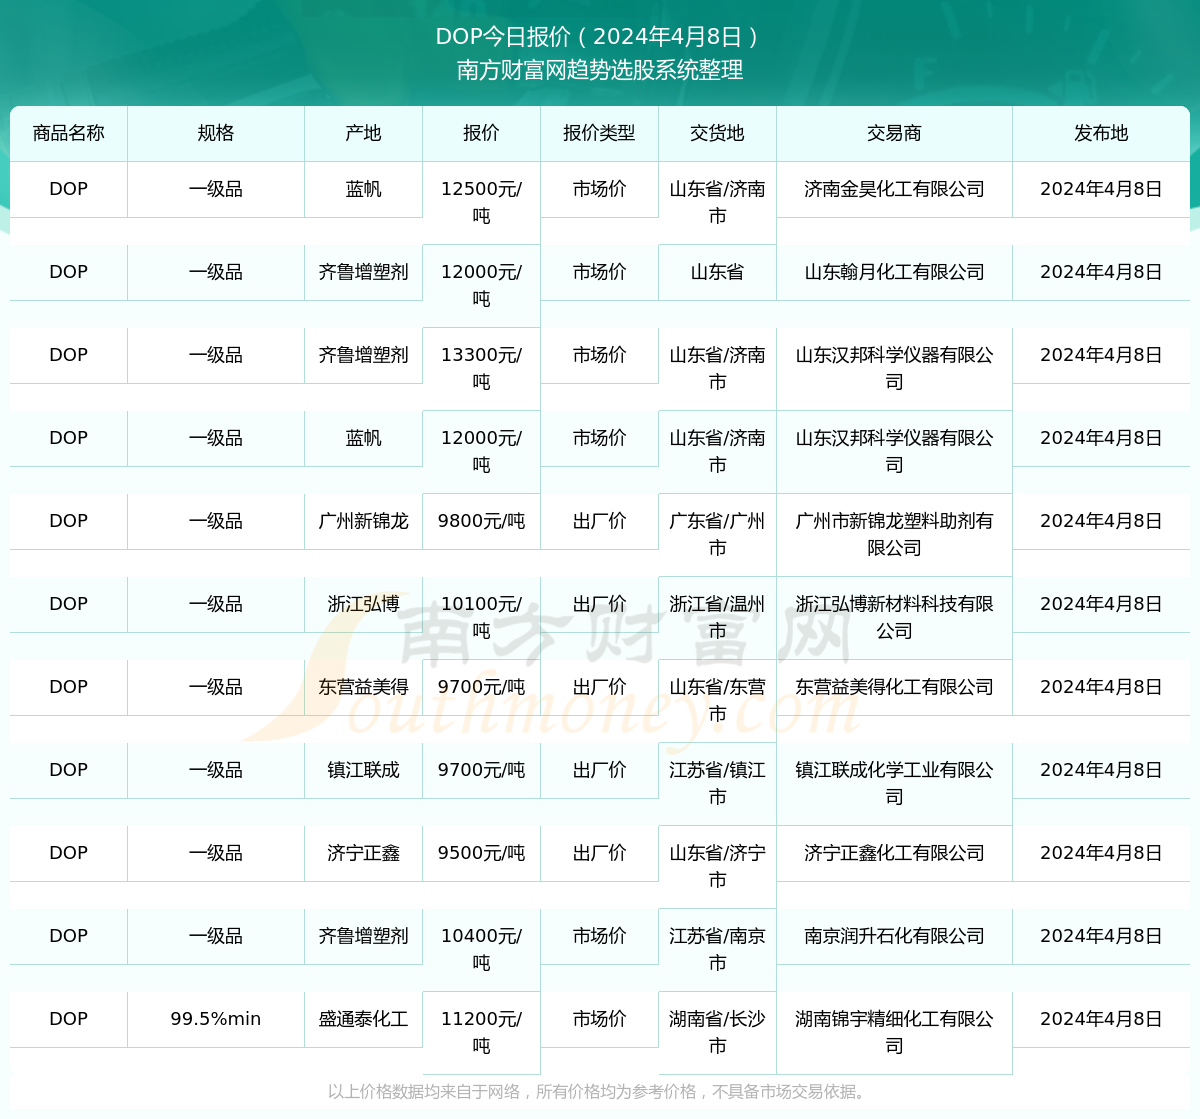Click delivery place '江苏省/南京市'
The height and width of the screenshot is (1119, 1200).
(x=717, y=949)
